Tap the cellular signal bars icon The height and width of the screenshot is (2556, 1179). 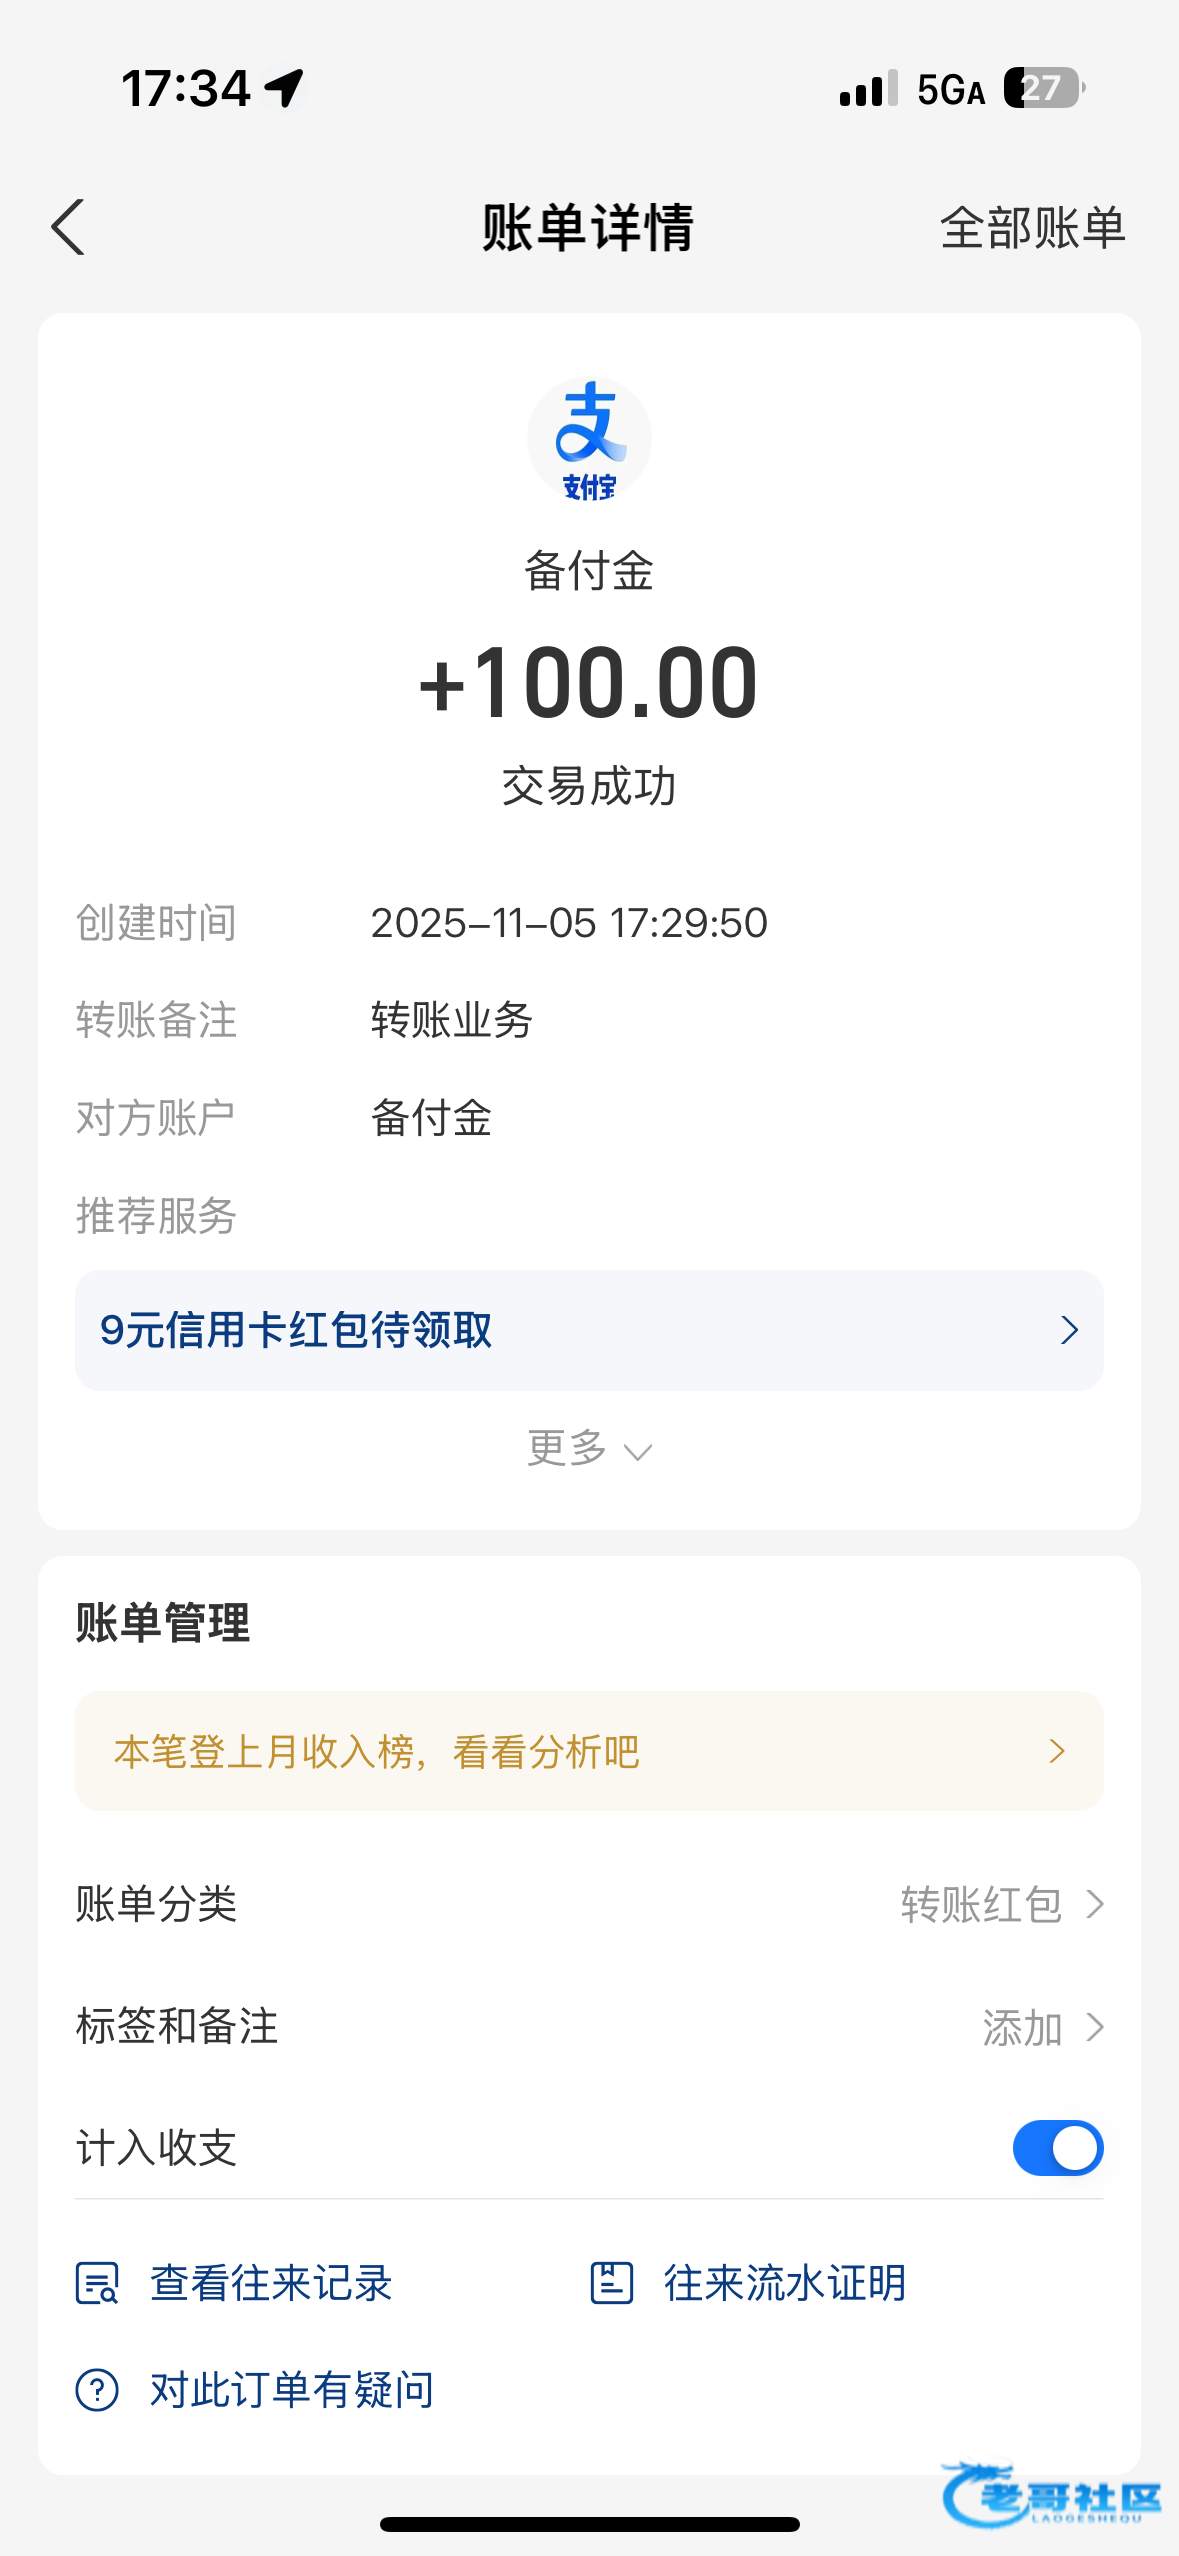coord(868,89)
